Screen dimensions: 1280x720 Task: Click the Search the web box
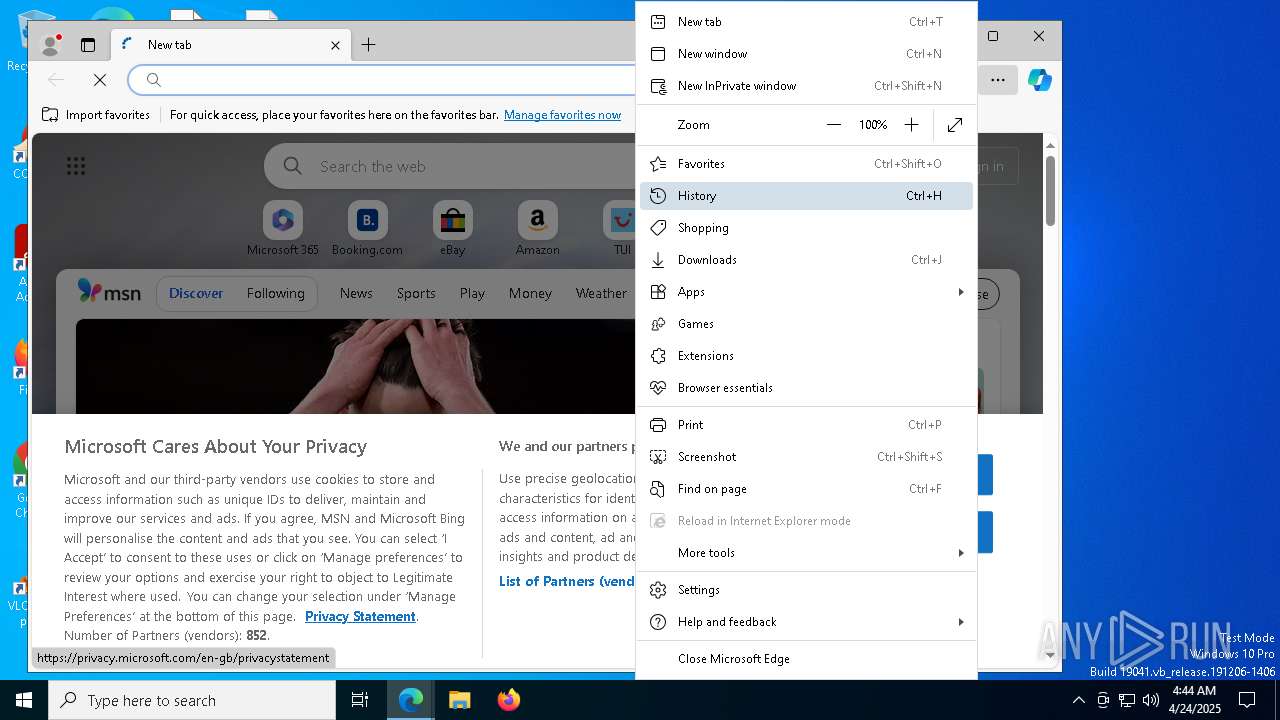(450, 166)
